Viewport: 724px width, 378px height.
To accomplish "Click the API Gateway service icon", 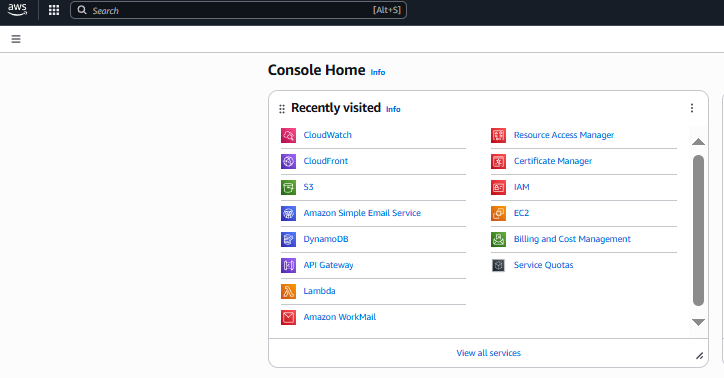I will coord(289,265).
